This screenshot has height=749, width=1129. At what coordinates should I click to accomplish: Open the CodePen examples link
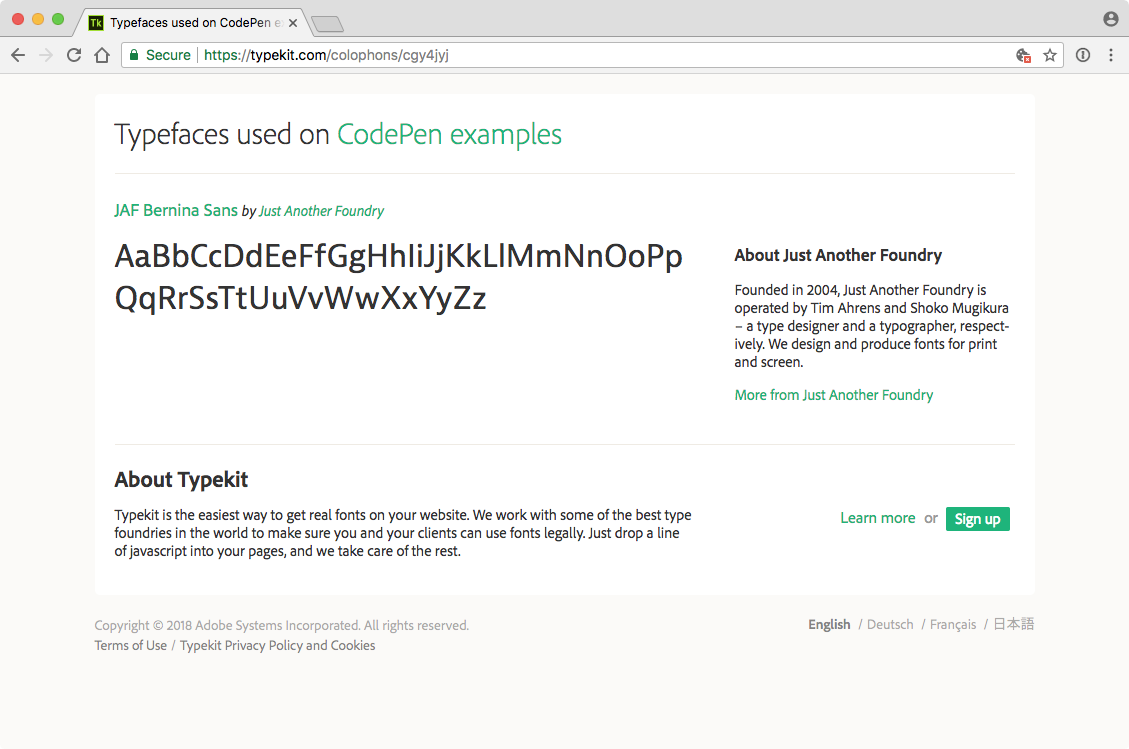tap(449, 134)
